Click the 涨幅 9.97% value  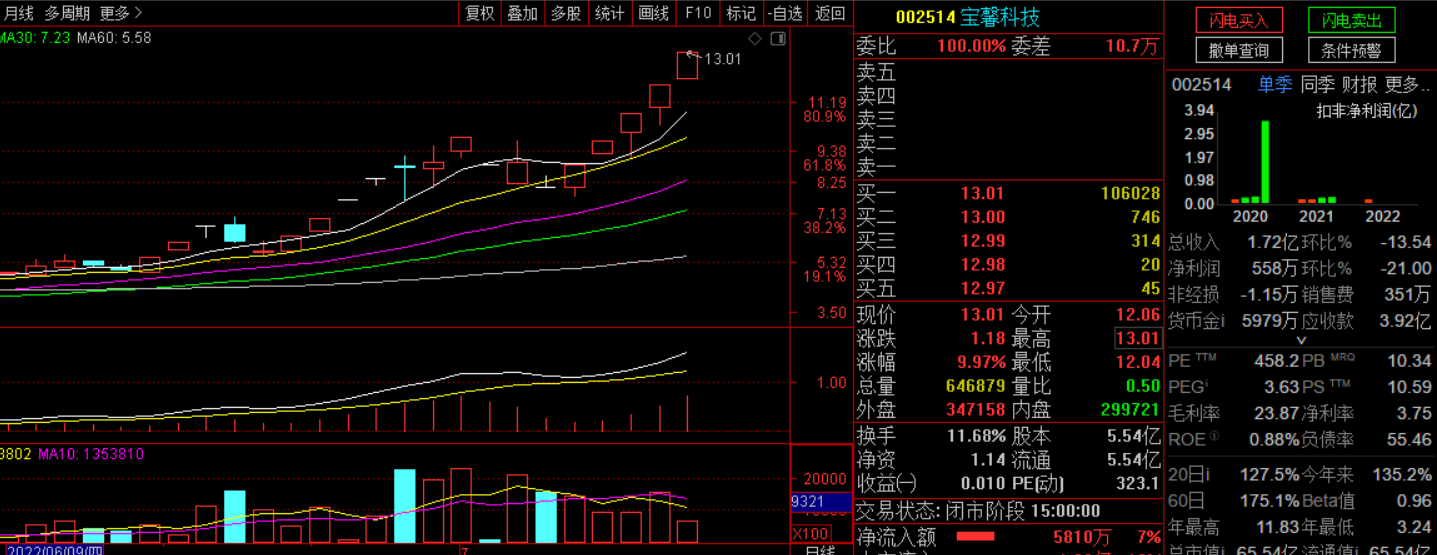(980, 362)
